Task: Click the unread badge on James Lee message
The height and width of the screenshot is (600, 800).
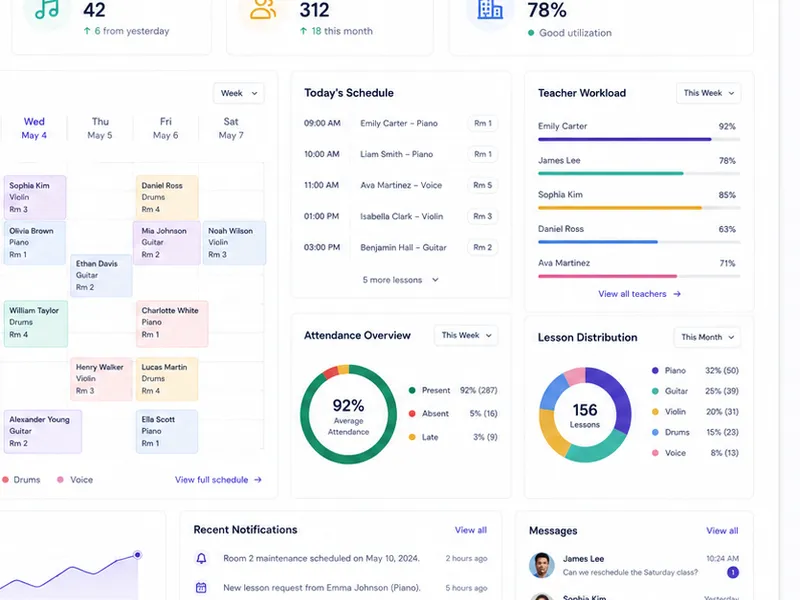Action: tap(733, 572)
